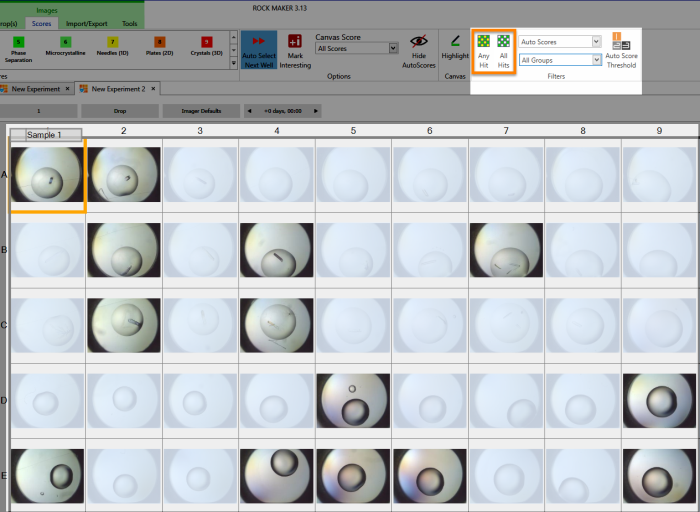Click the Sample 1 label box
Viewport: 700px width, 512px height.
46,134
